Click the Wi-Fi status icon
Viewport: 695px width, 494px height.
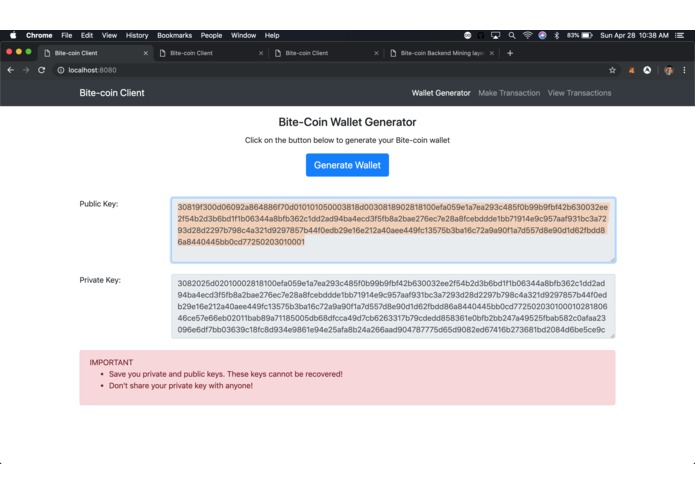click(x=527, y=35)
